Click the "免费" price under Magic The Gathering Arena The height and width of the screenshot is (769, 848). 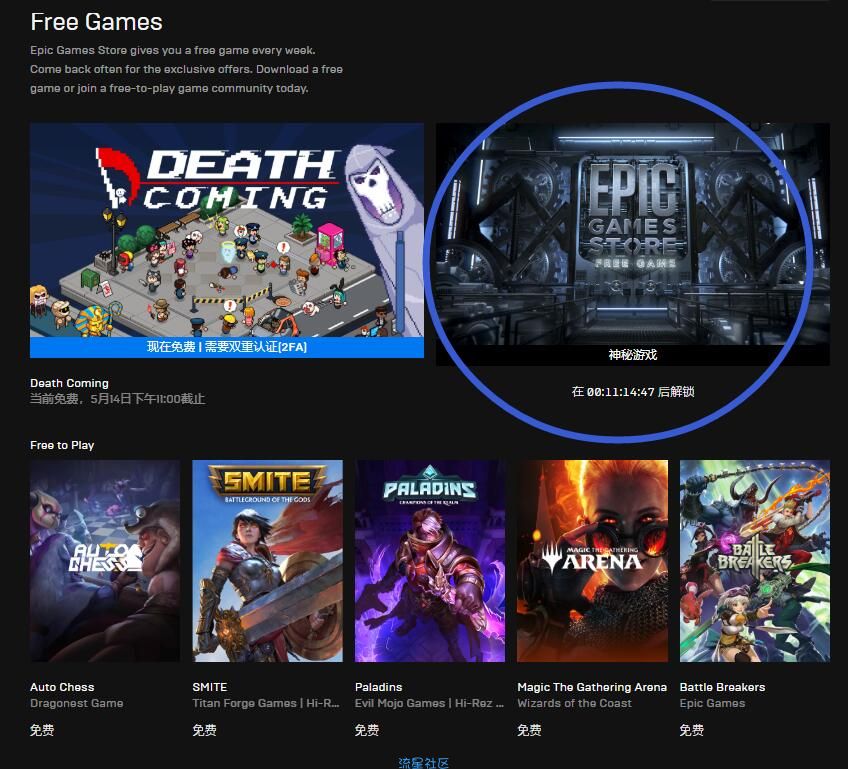coord(529,730)
